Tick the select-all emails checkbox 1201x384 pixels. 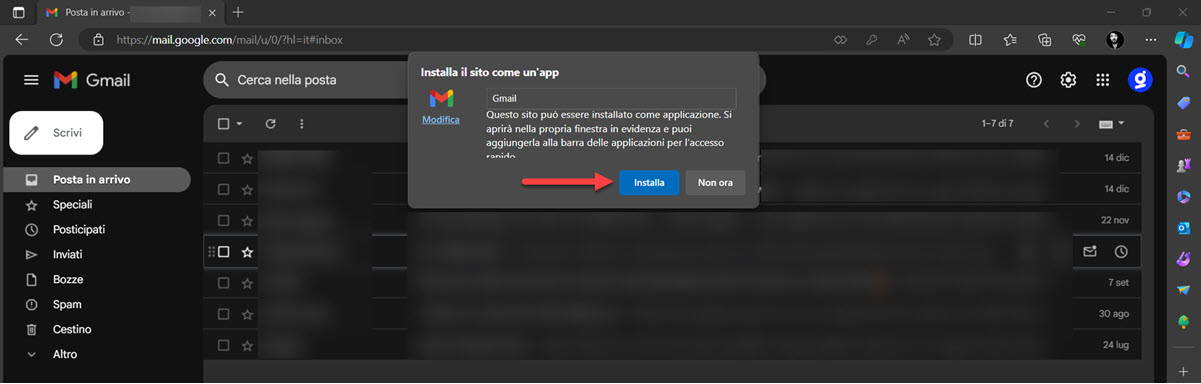pos(224,124)
